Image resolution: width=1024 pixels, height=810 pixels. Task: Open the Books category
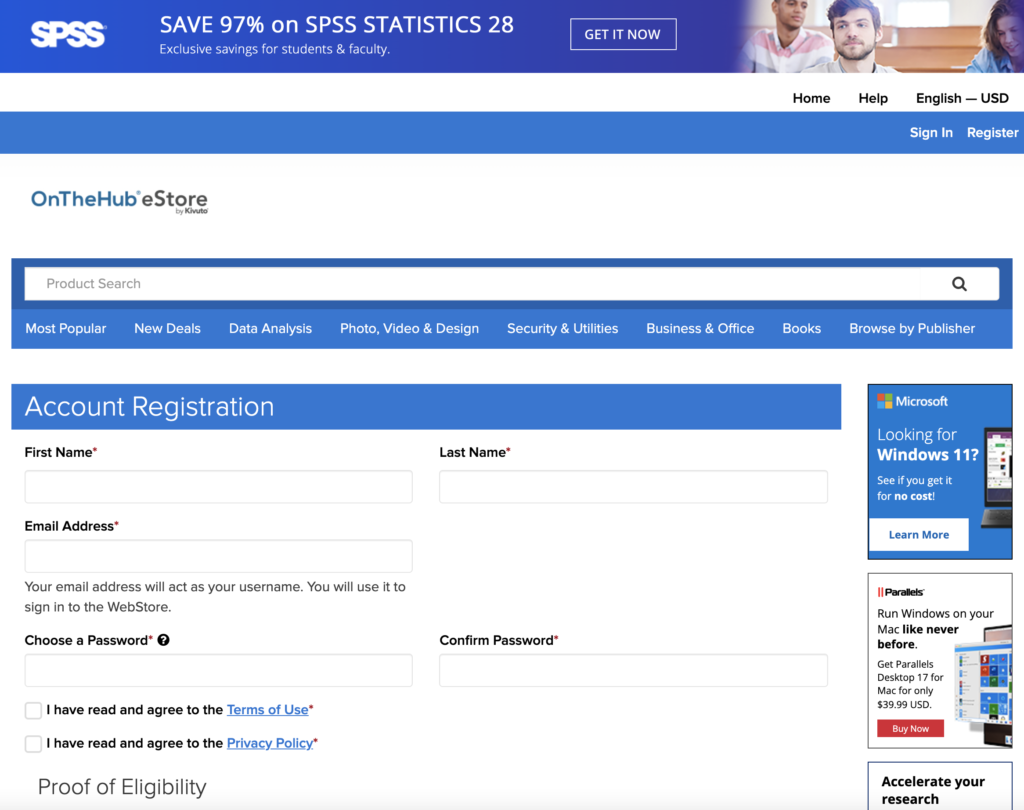(801, 329)
